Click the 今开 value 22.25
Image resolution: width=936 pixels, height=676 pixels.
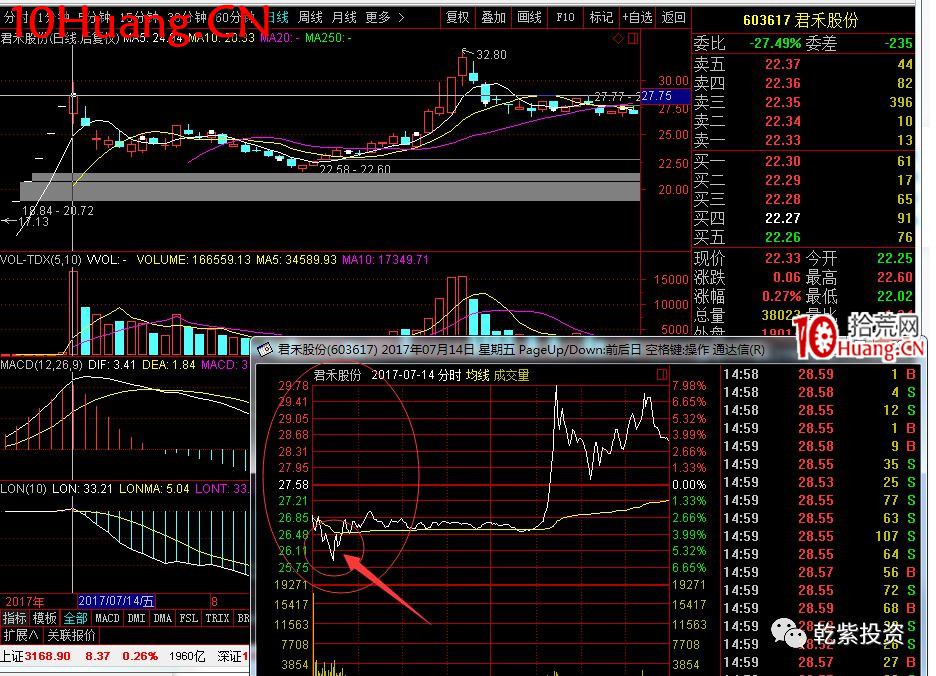point(895,259)
